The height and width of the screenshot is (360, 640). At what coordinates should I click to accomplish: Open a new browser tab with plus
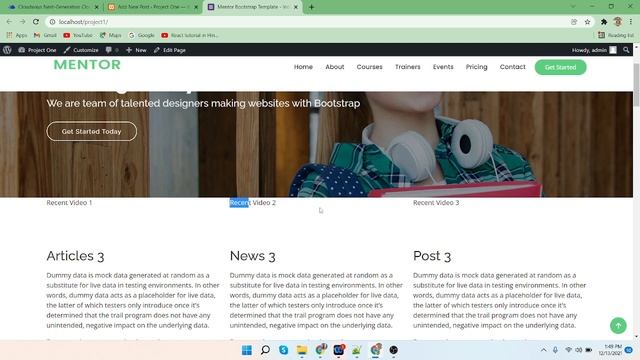pyautogui.click(x=311, y=7)
